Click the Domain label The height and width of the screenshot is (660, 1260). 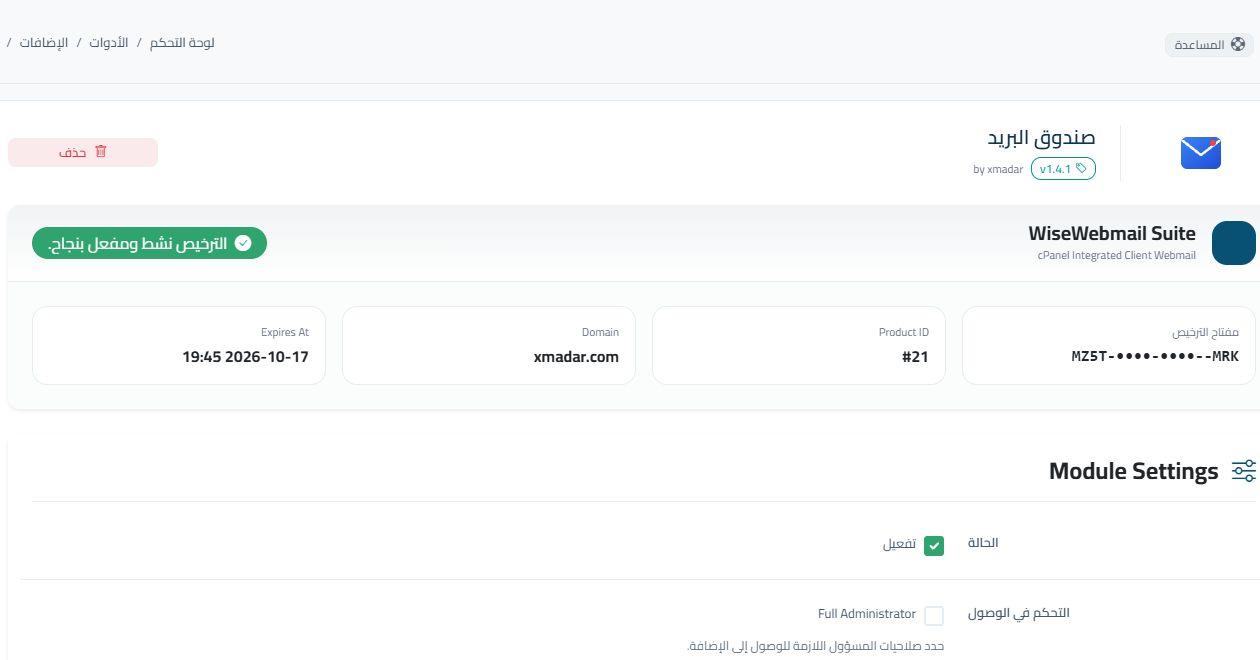click(600, 332)
